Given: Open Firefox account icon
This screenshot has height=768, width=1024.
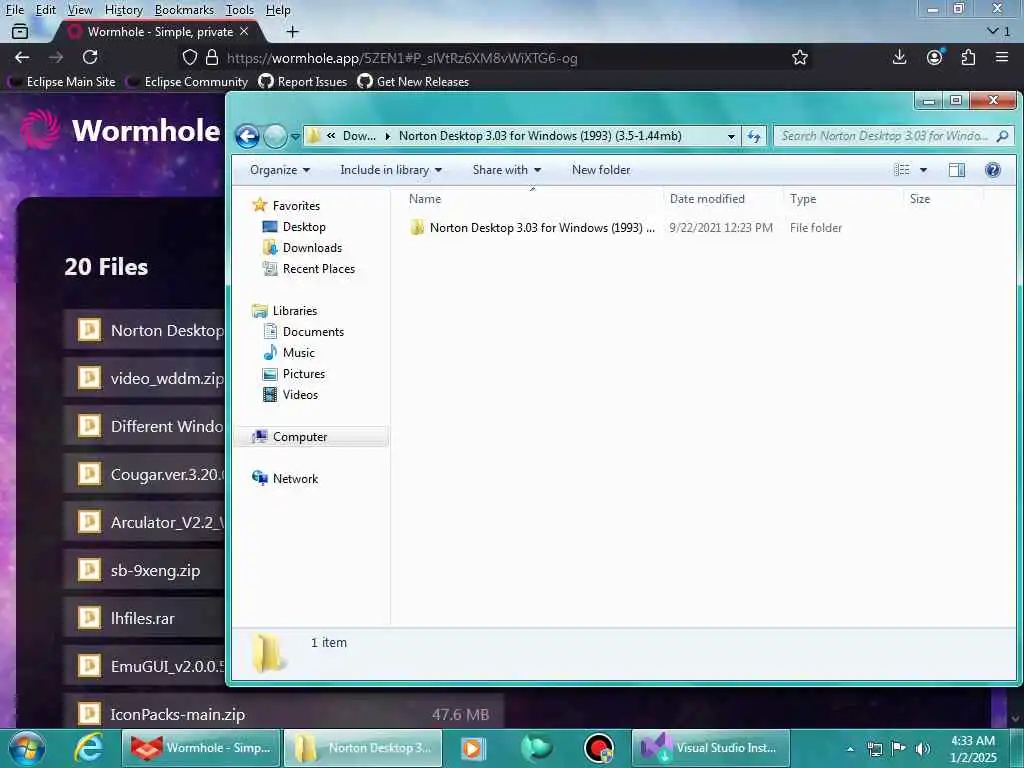Looking at the screenshot, I should click(x=935, y=57).
